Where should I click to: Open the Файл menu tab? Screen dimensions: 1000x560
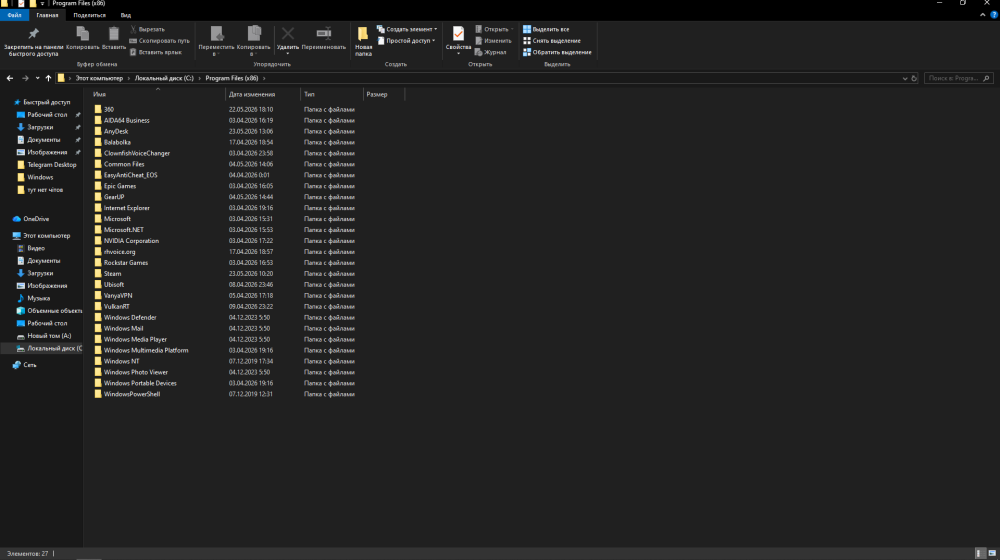click(x=14, y=15)
